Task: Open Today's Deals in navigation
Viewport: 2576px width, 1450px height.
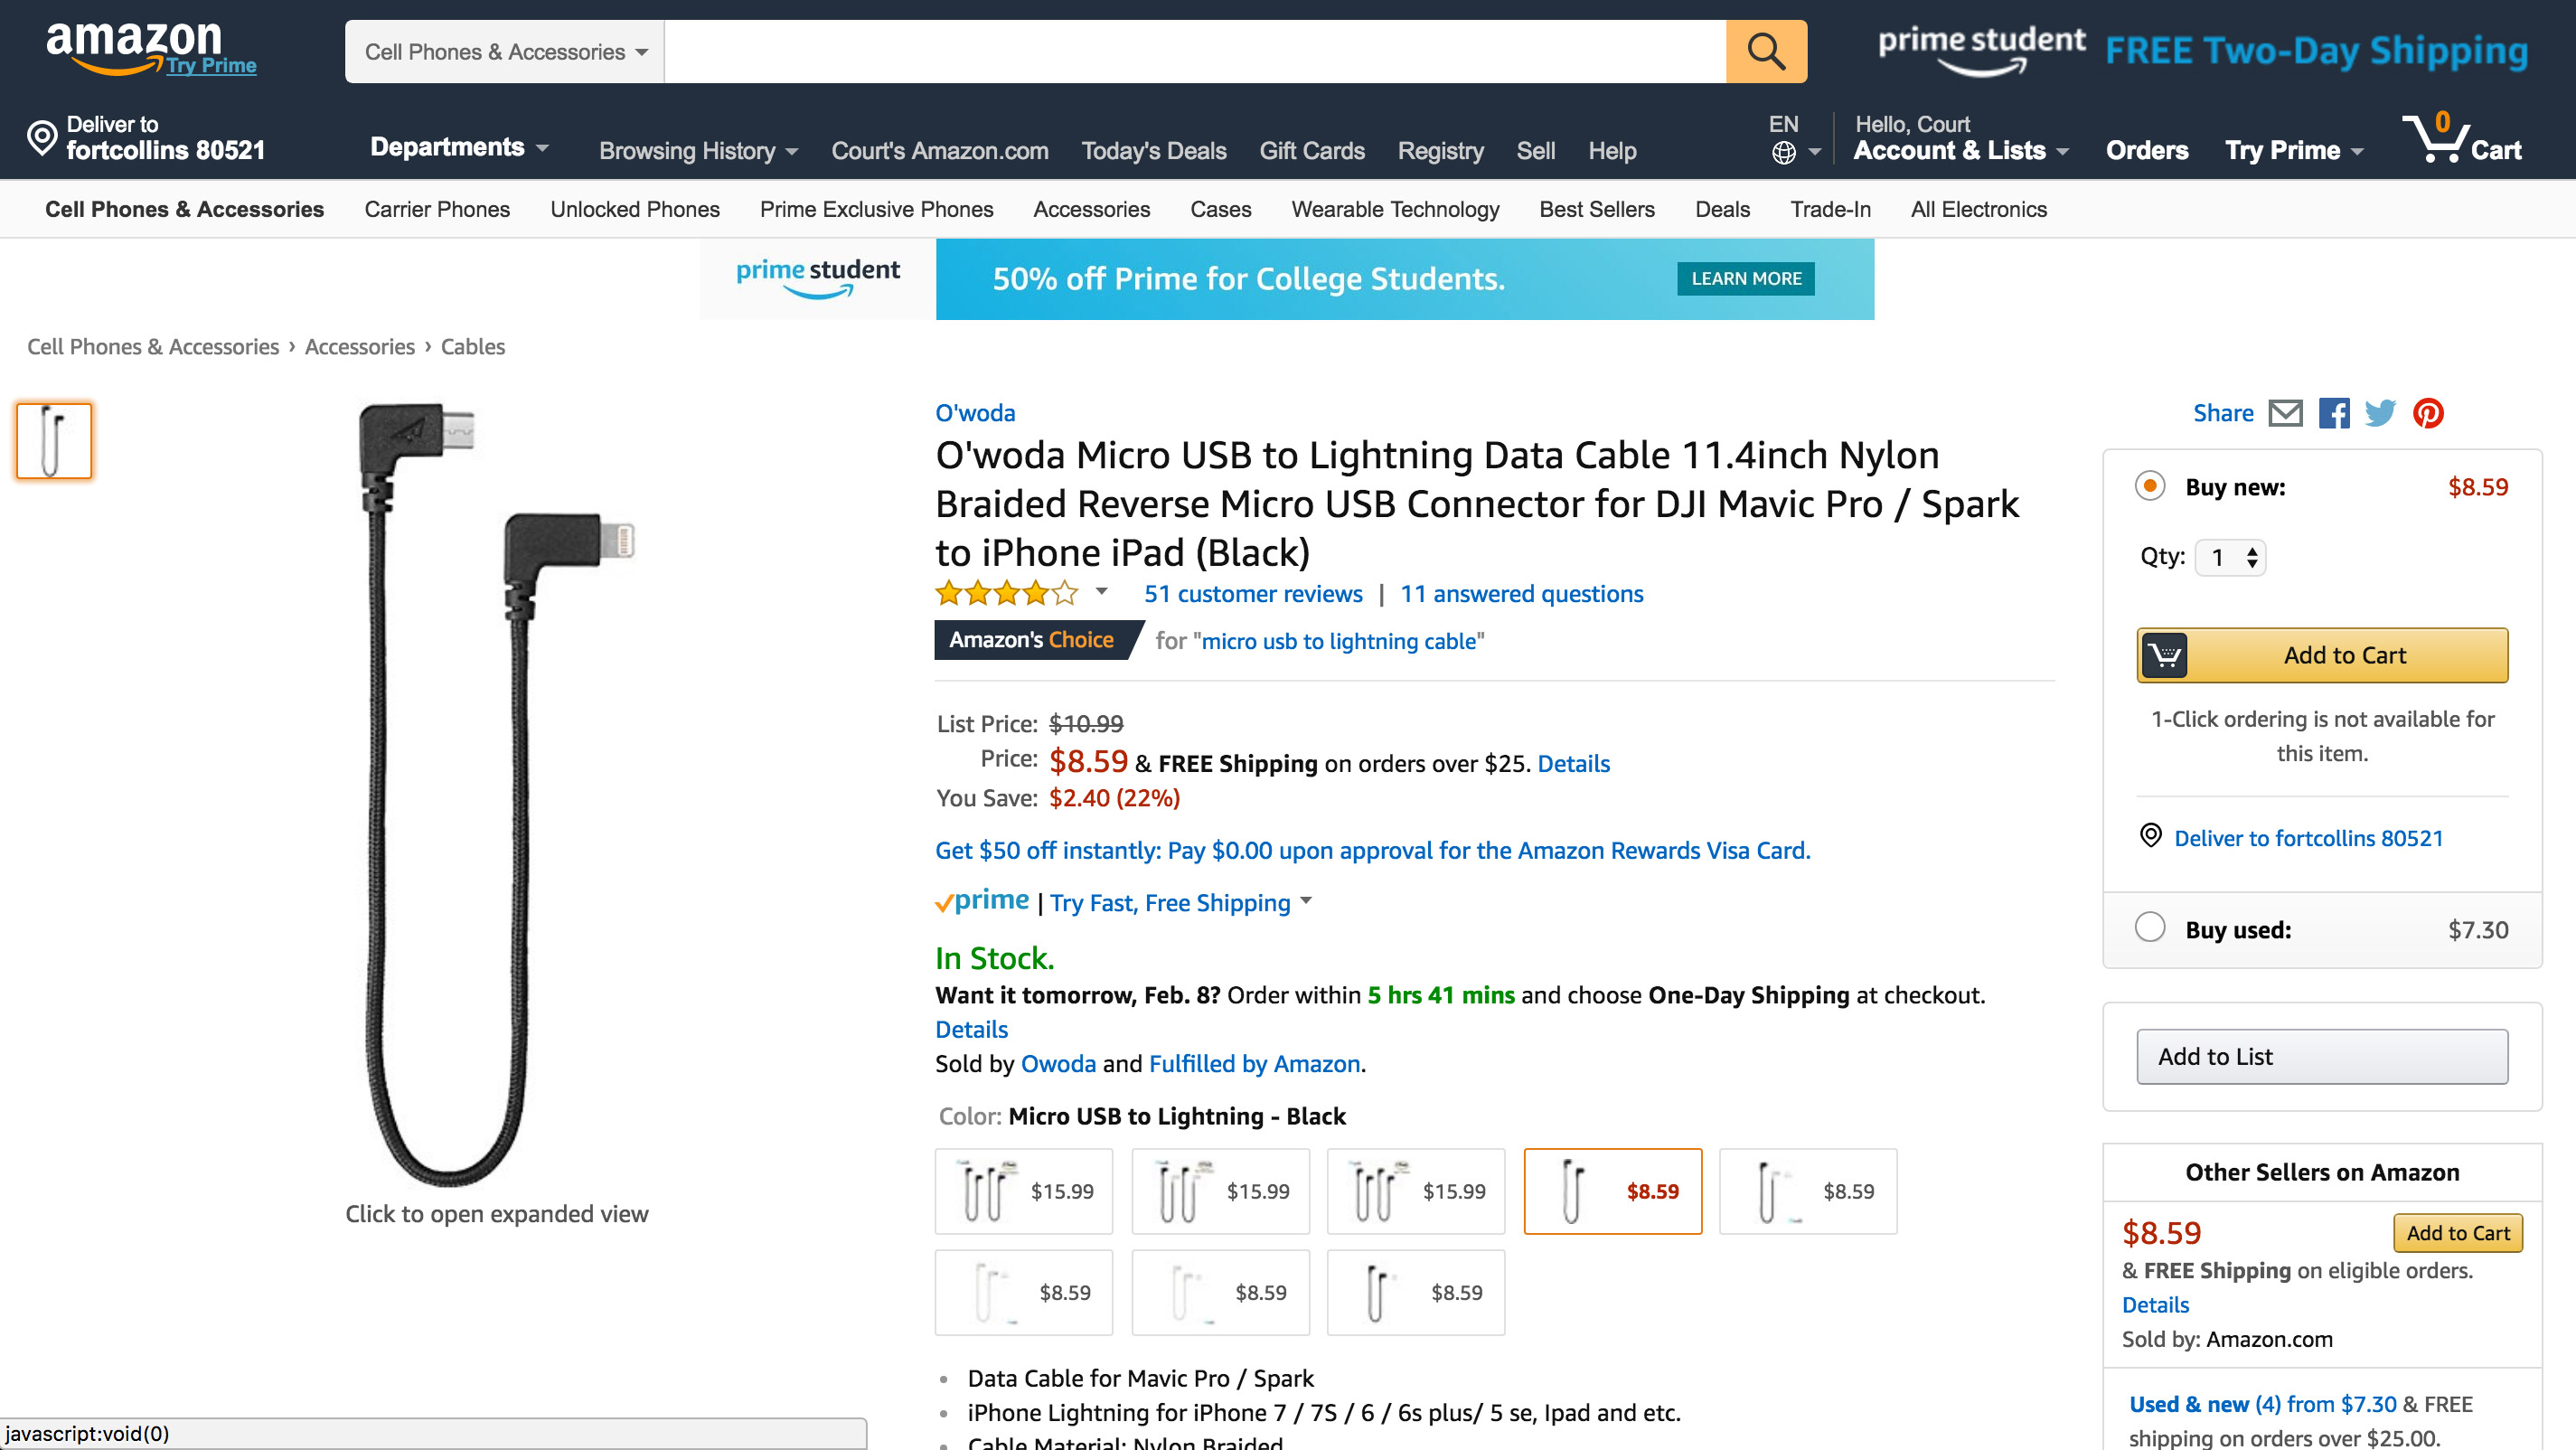Action: [x=1153, y=151]
